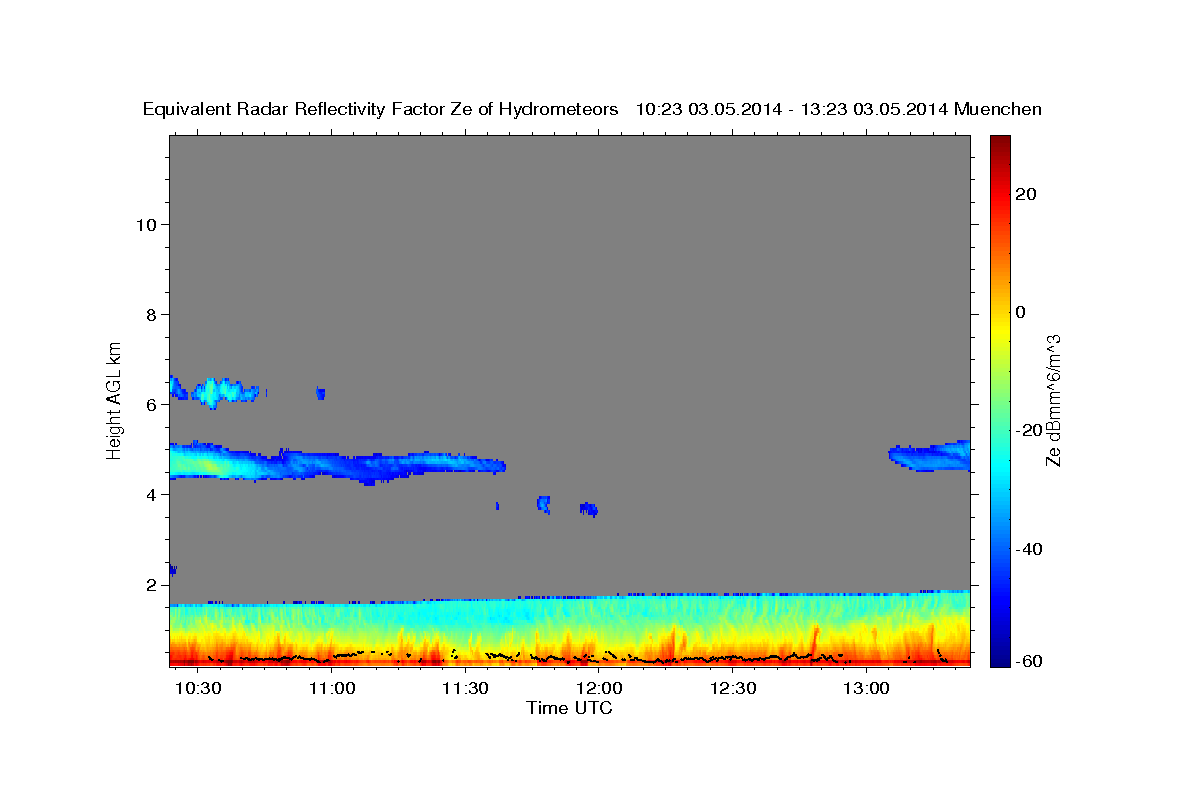Click the height tick label '10'
The image size is (1200, 800).
click(x=147, y=224)
